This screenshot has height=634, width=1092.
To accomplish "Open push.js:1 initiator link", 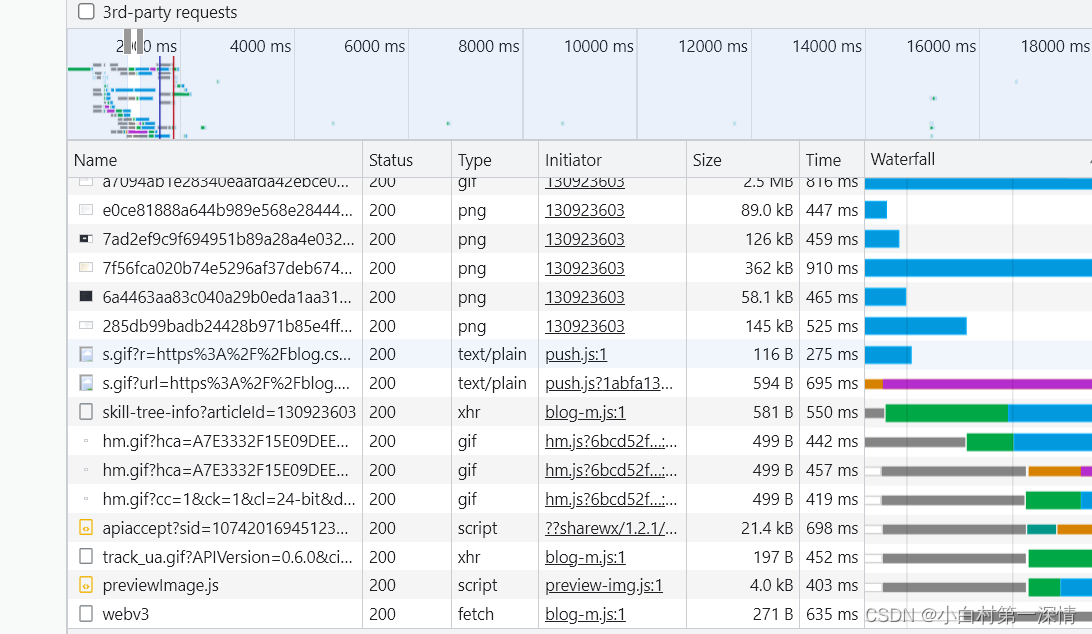I will point(576,354).
